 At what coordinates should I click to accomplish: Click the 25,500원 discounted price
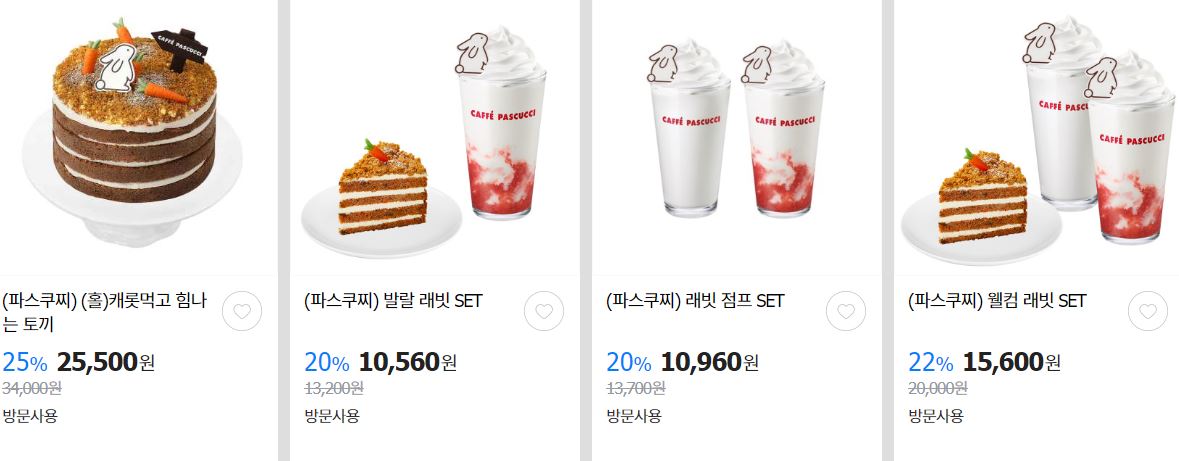[106, 362]
